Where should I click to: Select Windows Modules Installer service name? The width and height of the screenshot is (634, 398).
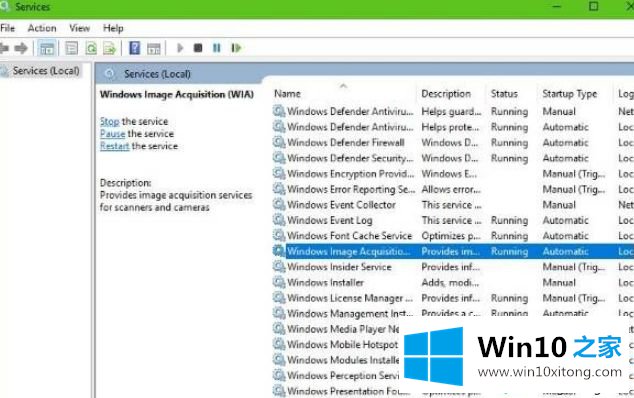[x=343, y=360]
